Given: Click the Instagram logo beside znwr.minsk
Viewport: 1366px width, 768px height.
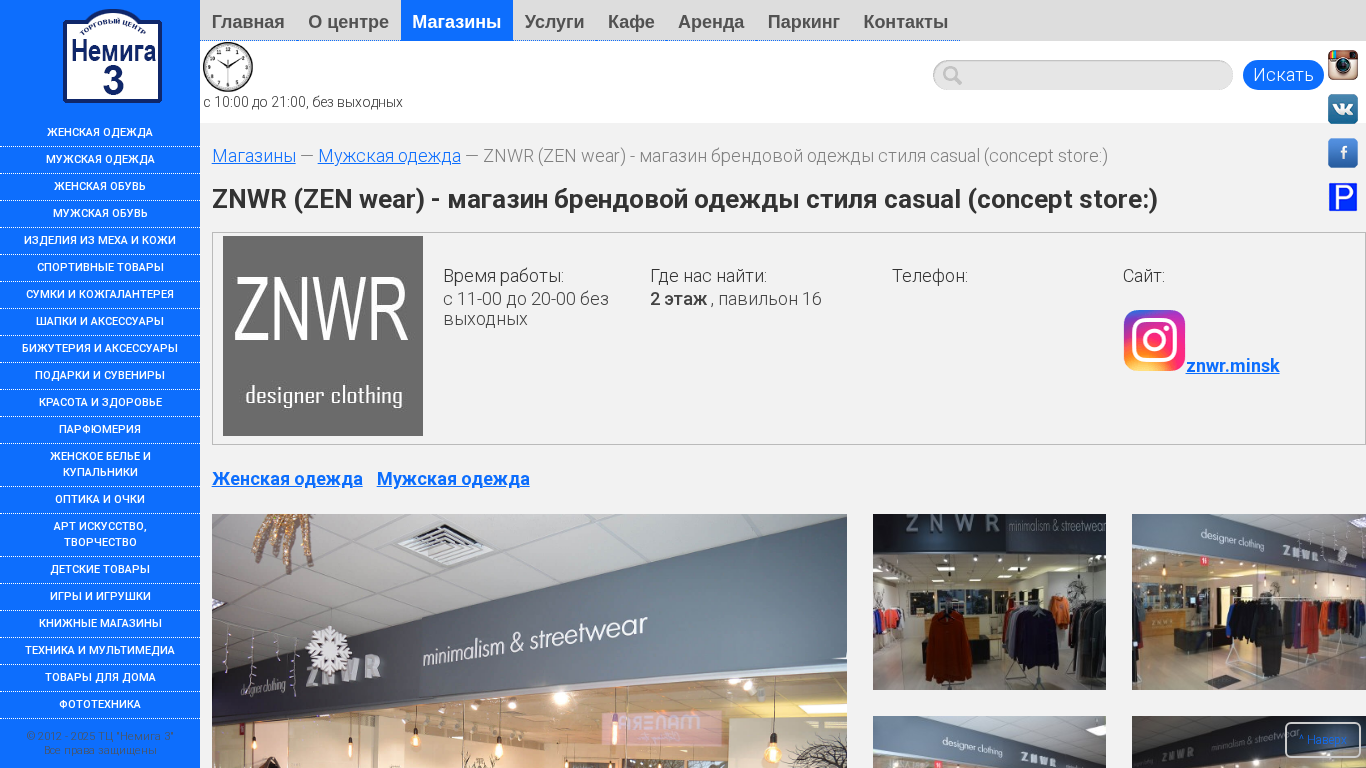Looking at the screenshot, I should click(x=1154, y=341).
